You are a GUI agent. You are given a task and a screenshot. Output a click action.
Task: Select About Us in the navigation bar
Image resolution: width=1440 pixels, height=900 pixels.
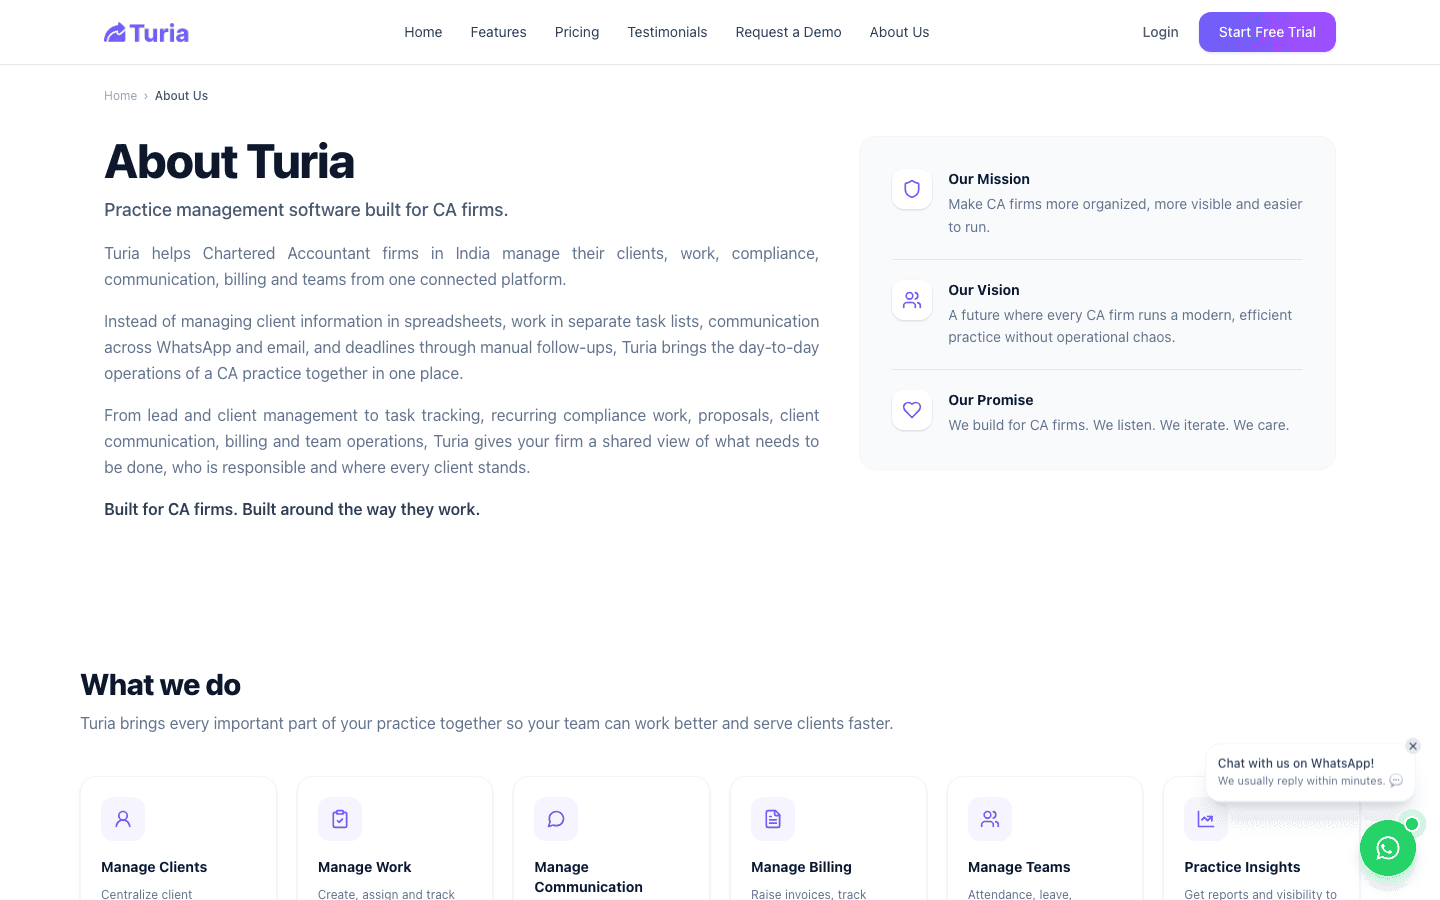point(899,32)
